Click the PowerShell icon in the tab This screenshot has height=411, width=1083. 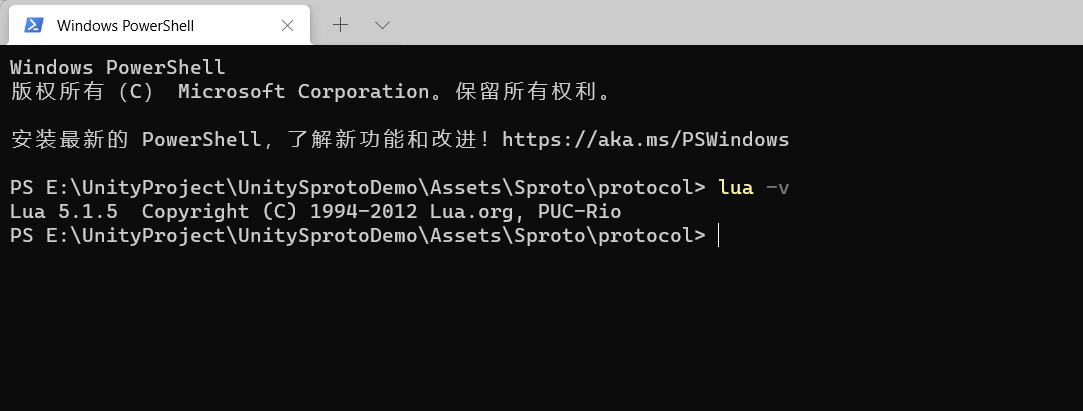point(33,25)
